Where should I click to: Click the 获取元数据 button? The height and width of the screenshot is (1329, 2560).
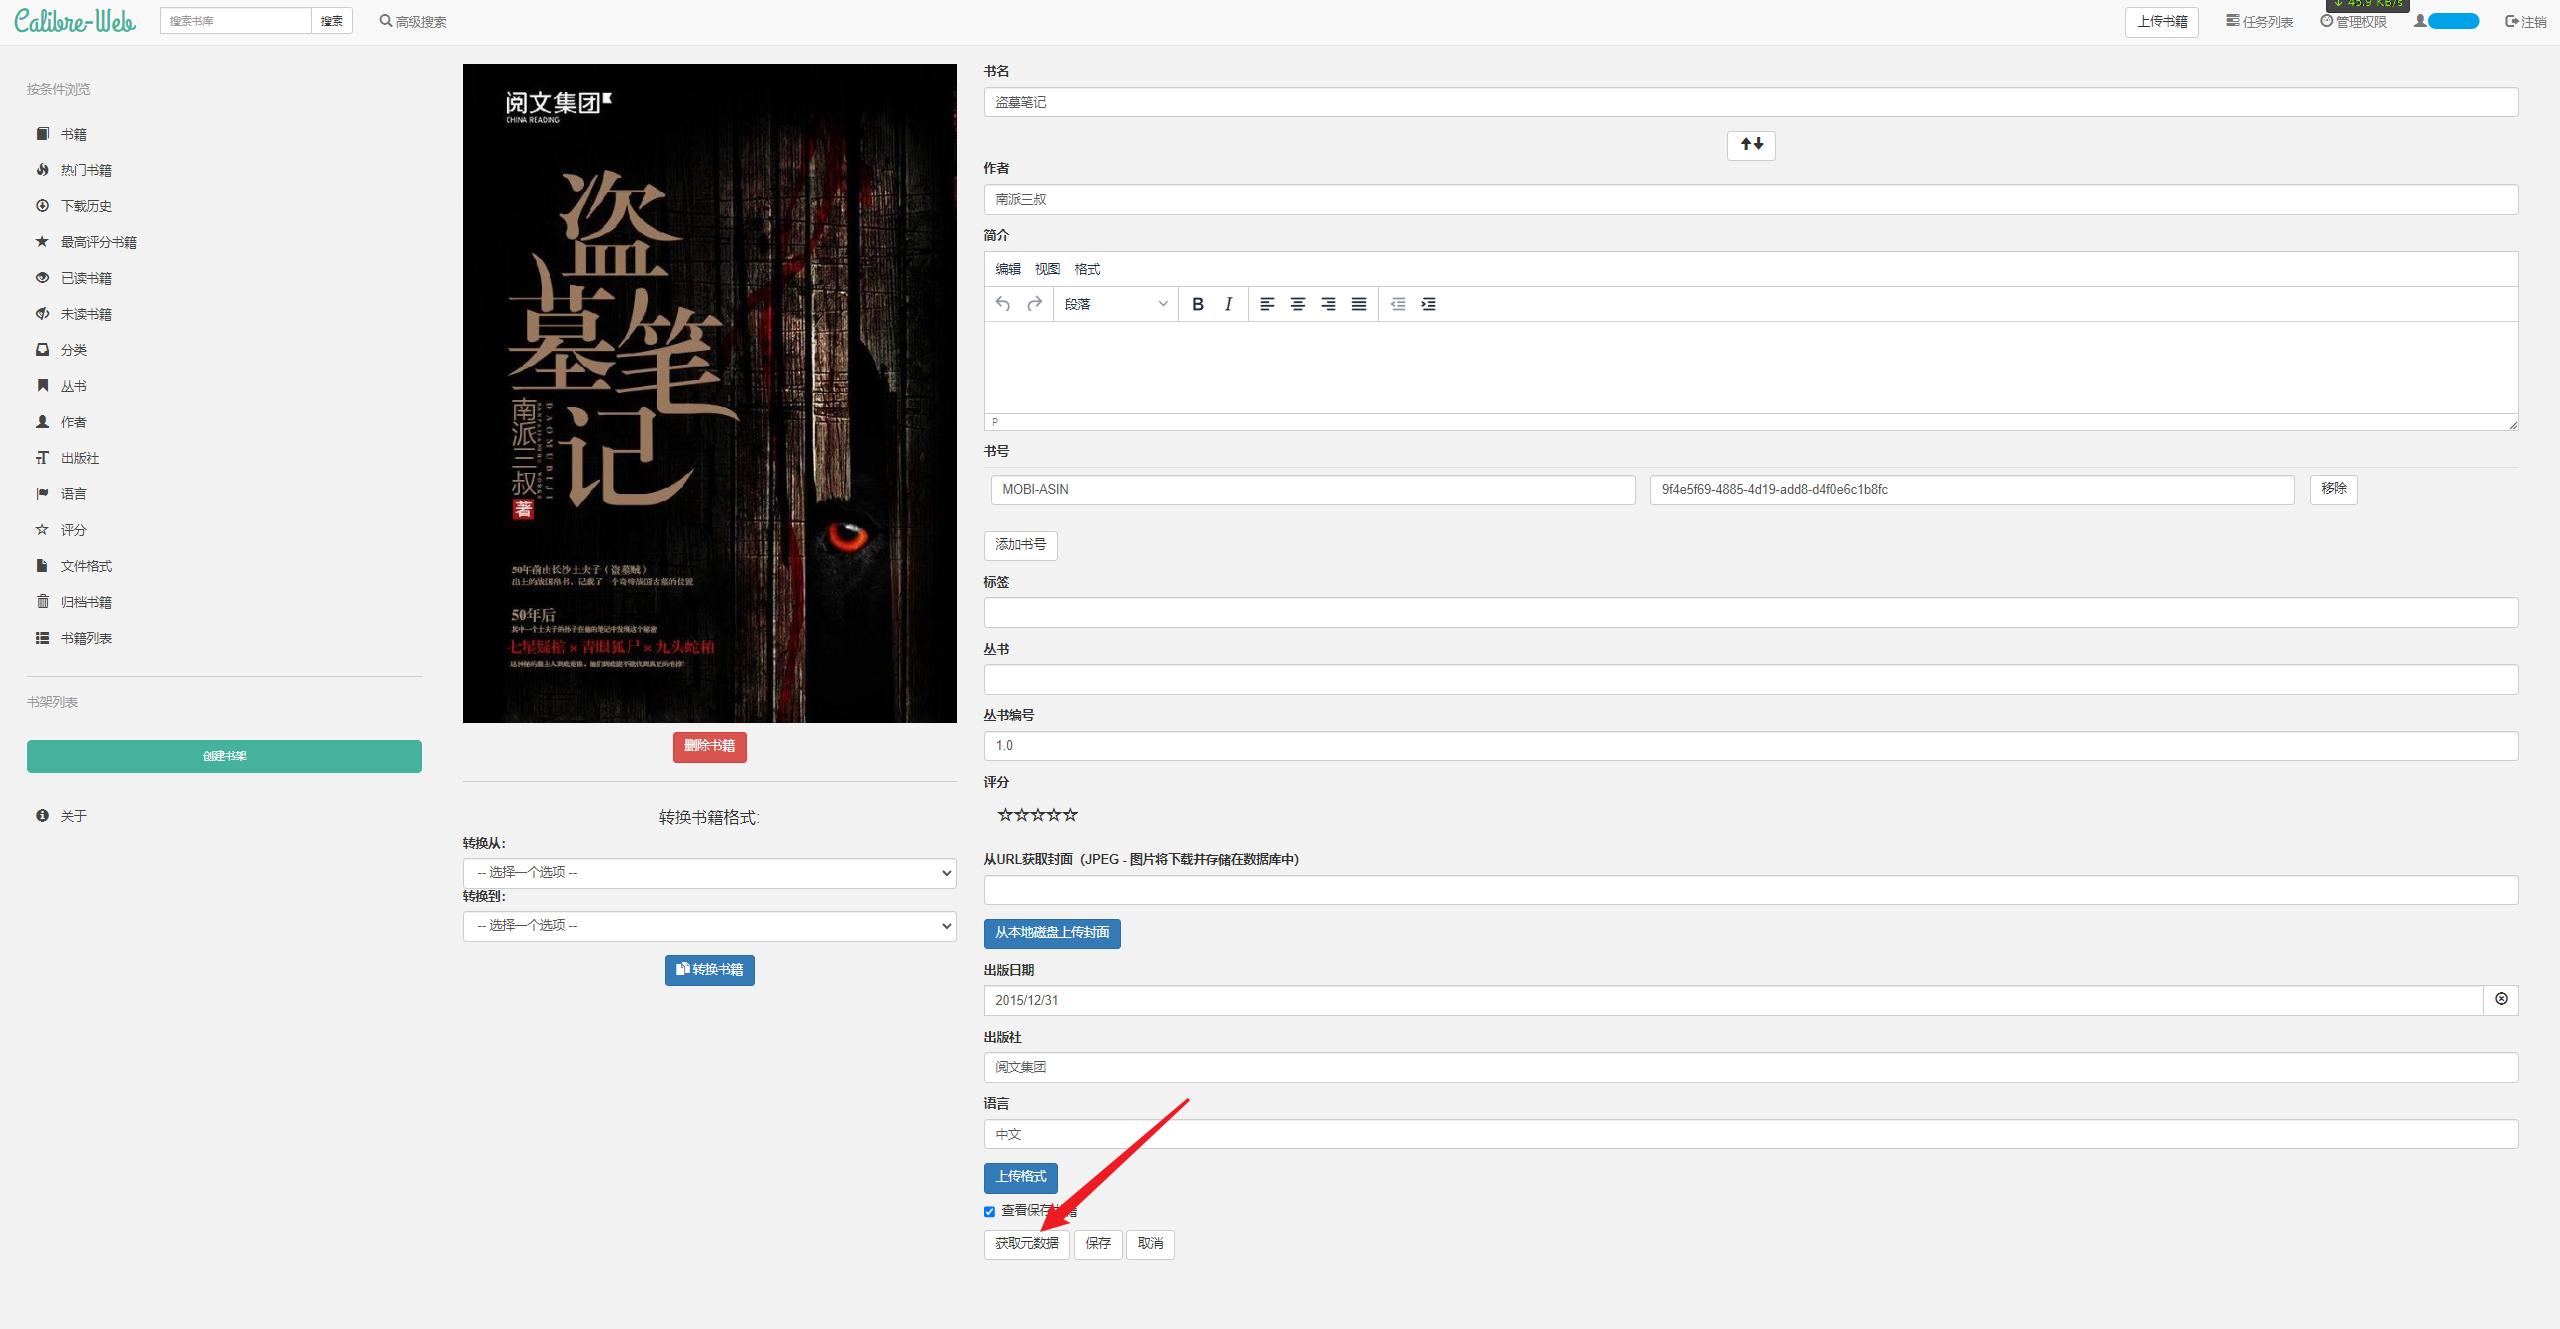tap(1026, 1244)
